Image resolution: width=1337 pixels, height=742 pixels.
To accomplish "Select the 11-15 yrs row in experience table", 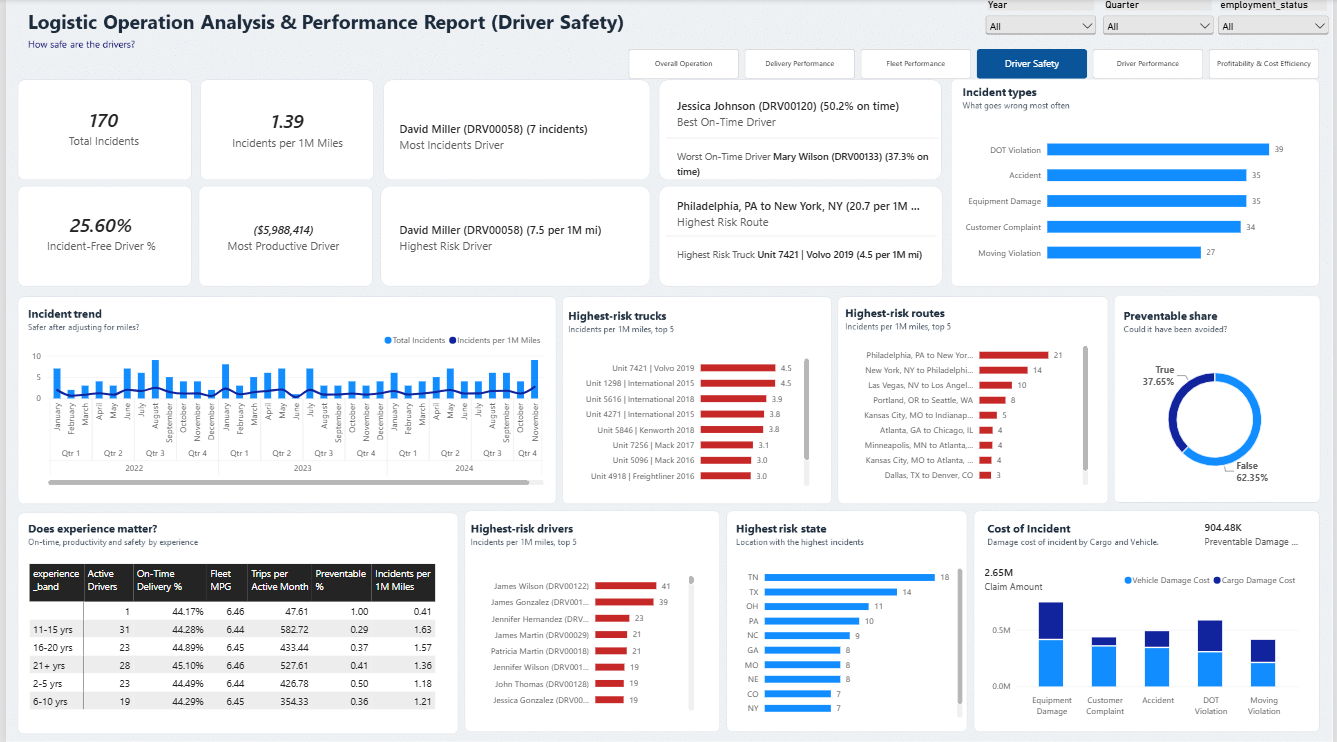I will [x=232, y=629].
